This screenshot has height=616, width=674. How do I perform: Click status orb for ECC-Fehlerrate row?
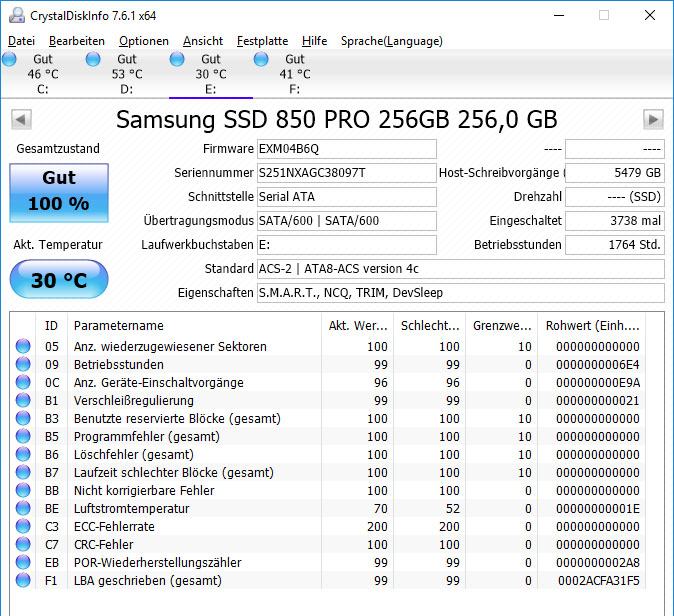[x=23, y=526]
